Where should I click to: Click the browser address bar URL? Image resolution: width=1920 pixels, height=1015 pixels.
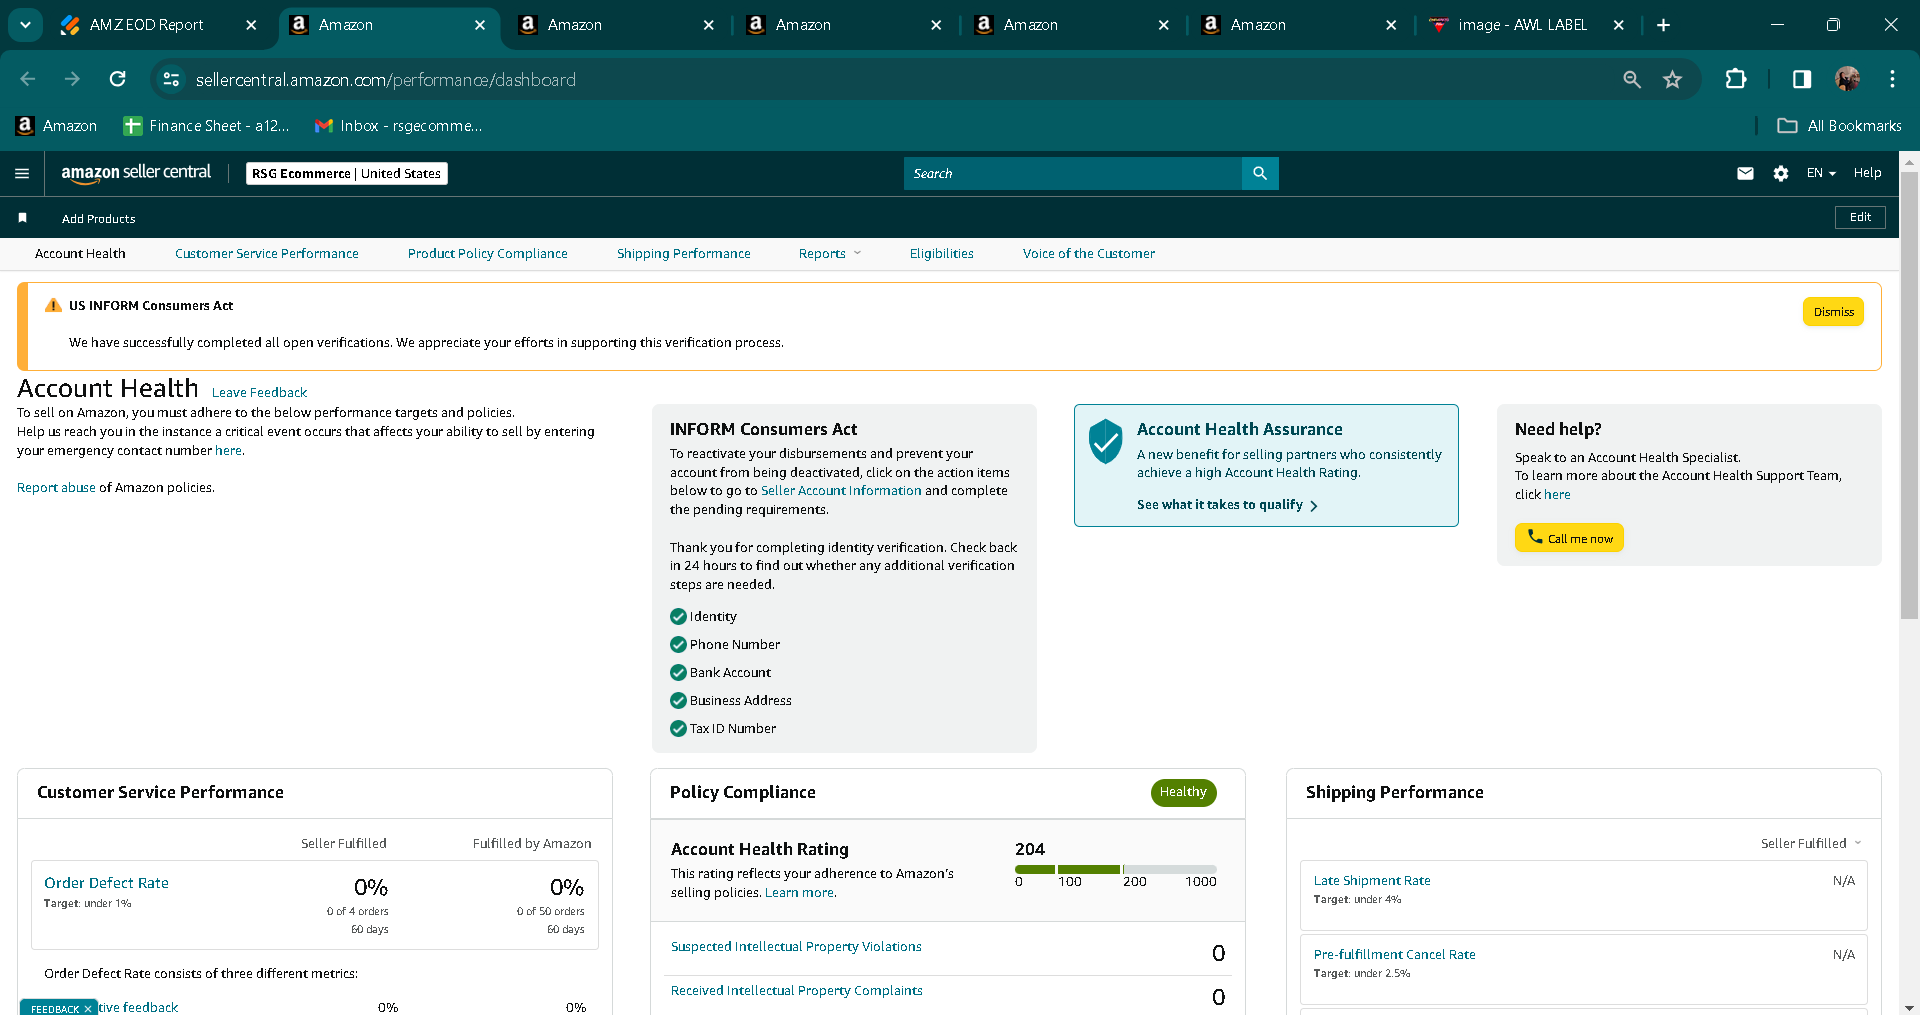coord(386,80)
